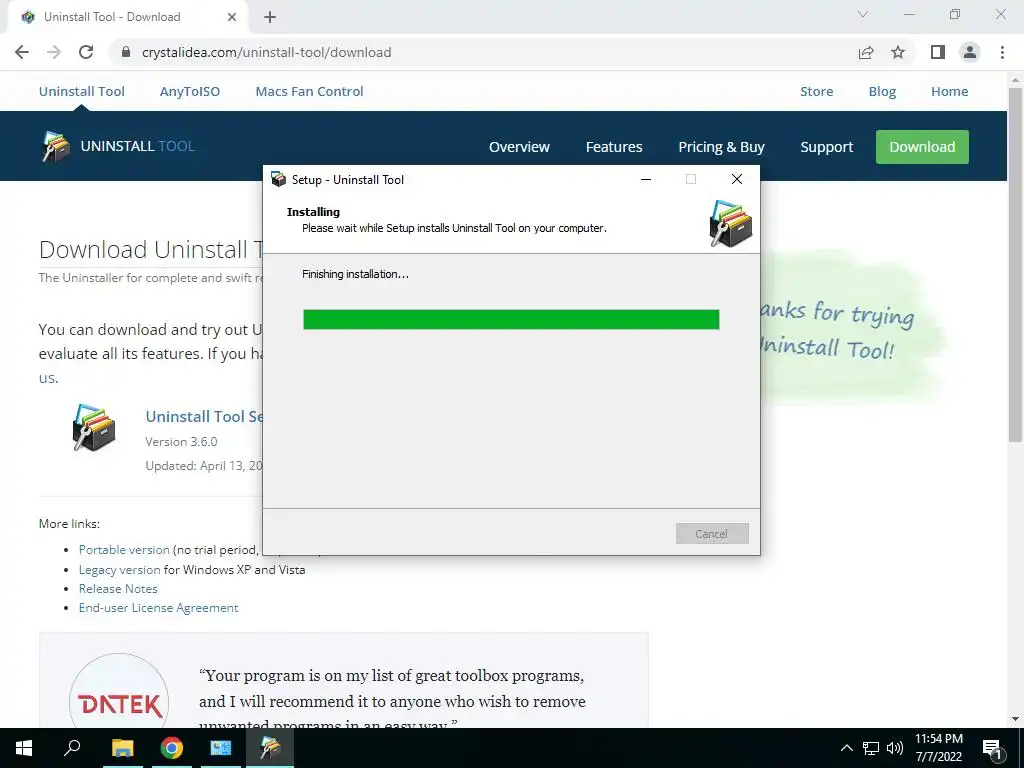Click Cancel in Setup dialog
The height and width of the screenshot is (768, 1024).
click(712, 534)
